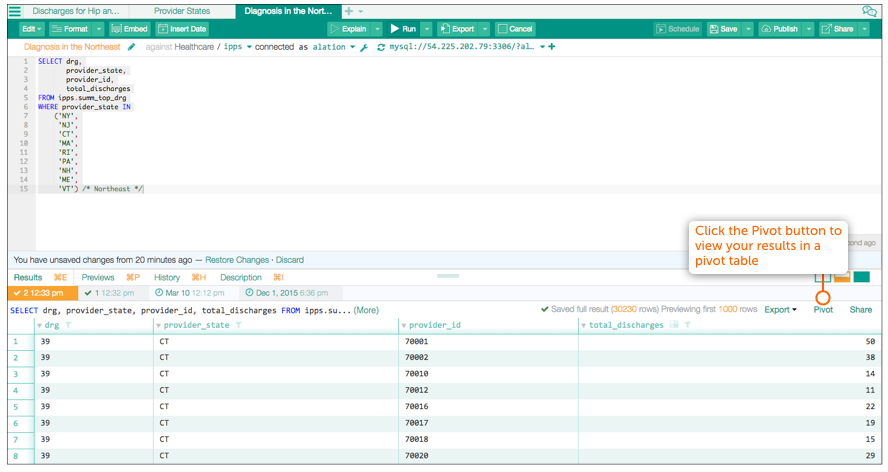Open the new tab options arrow
The width and height of the screenshot is (888, 472).
point(361,11)
